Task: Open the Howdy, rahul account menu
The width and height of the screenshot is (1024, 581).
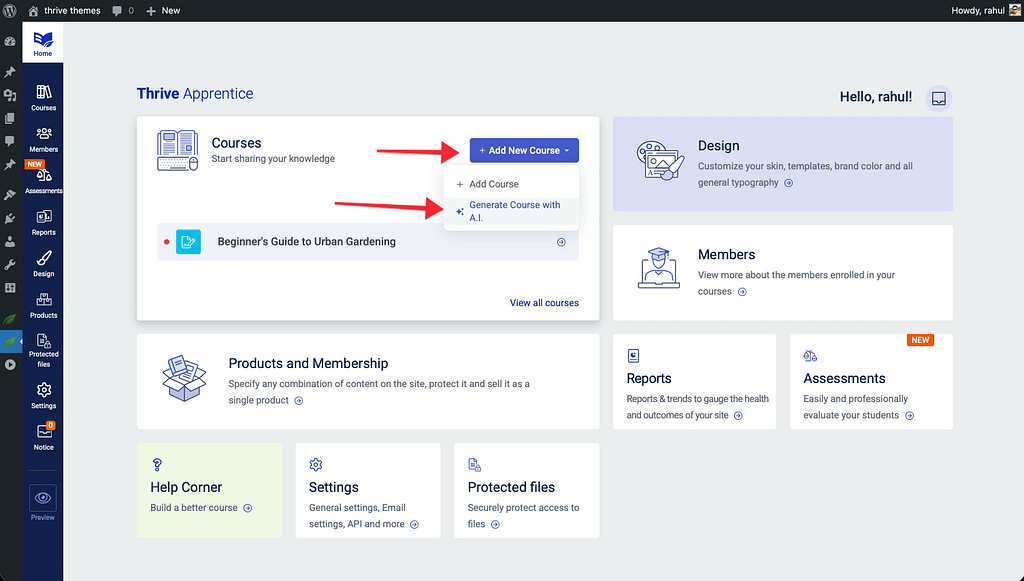Action: pos(978,10)
